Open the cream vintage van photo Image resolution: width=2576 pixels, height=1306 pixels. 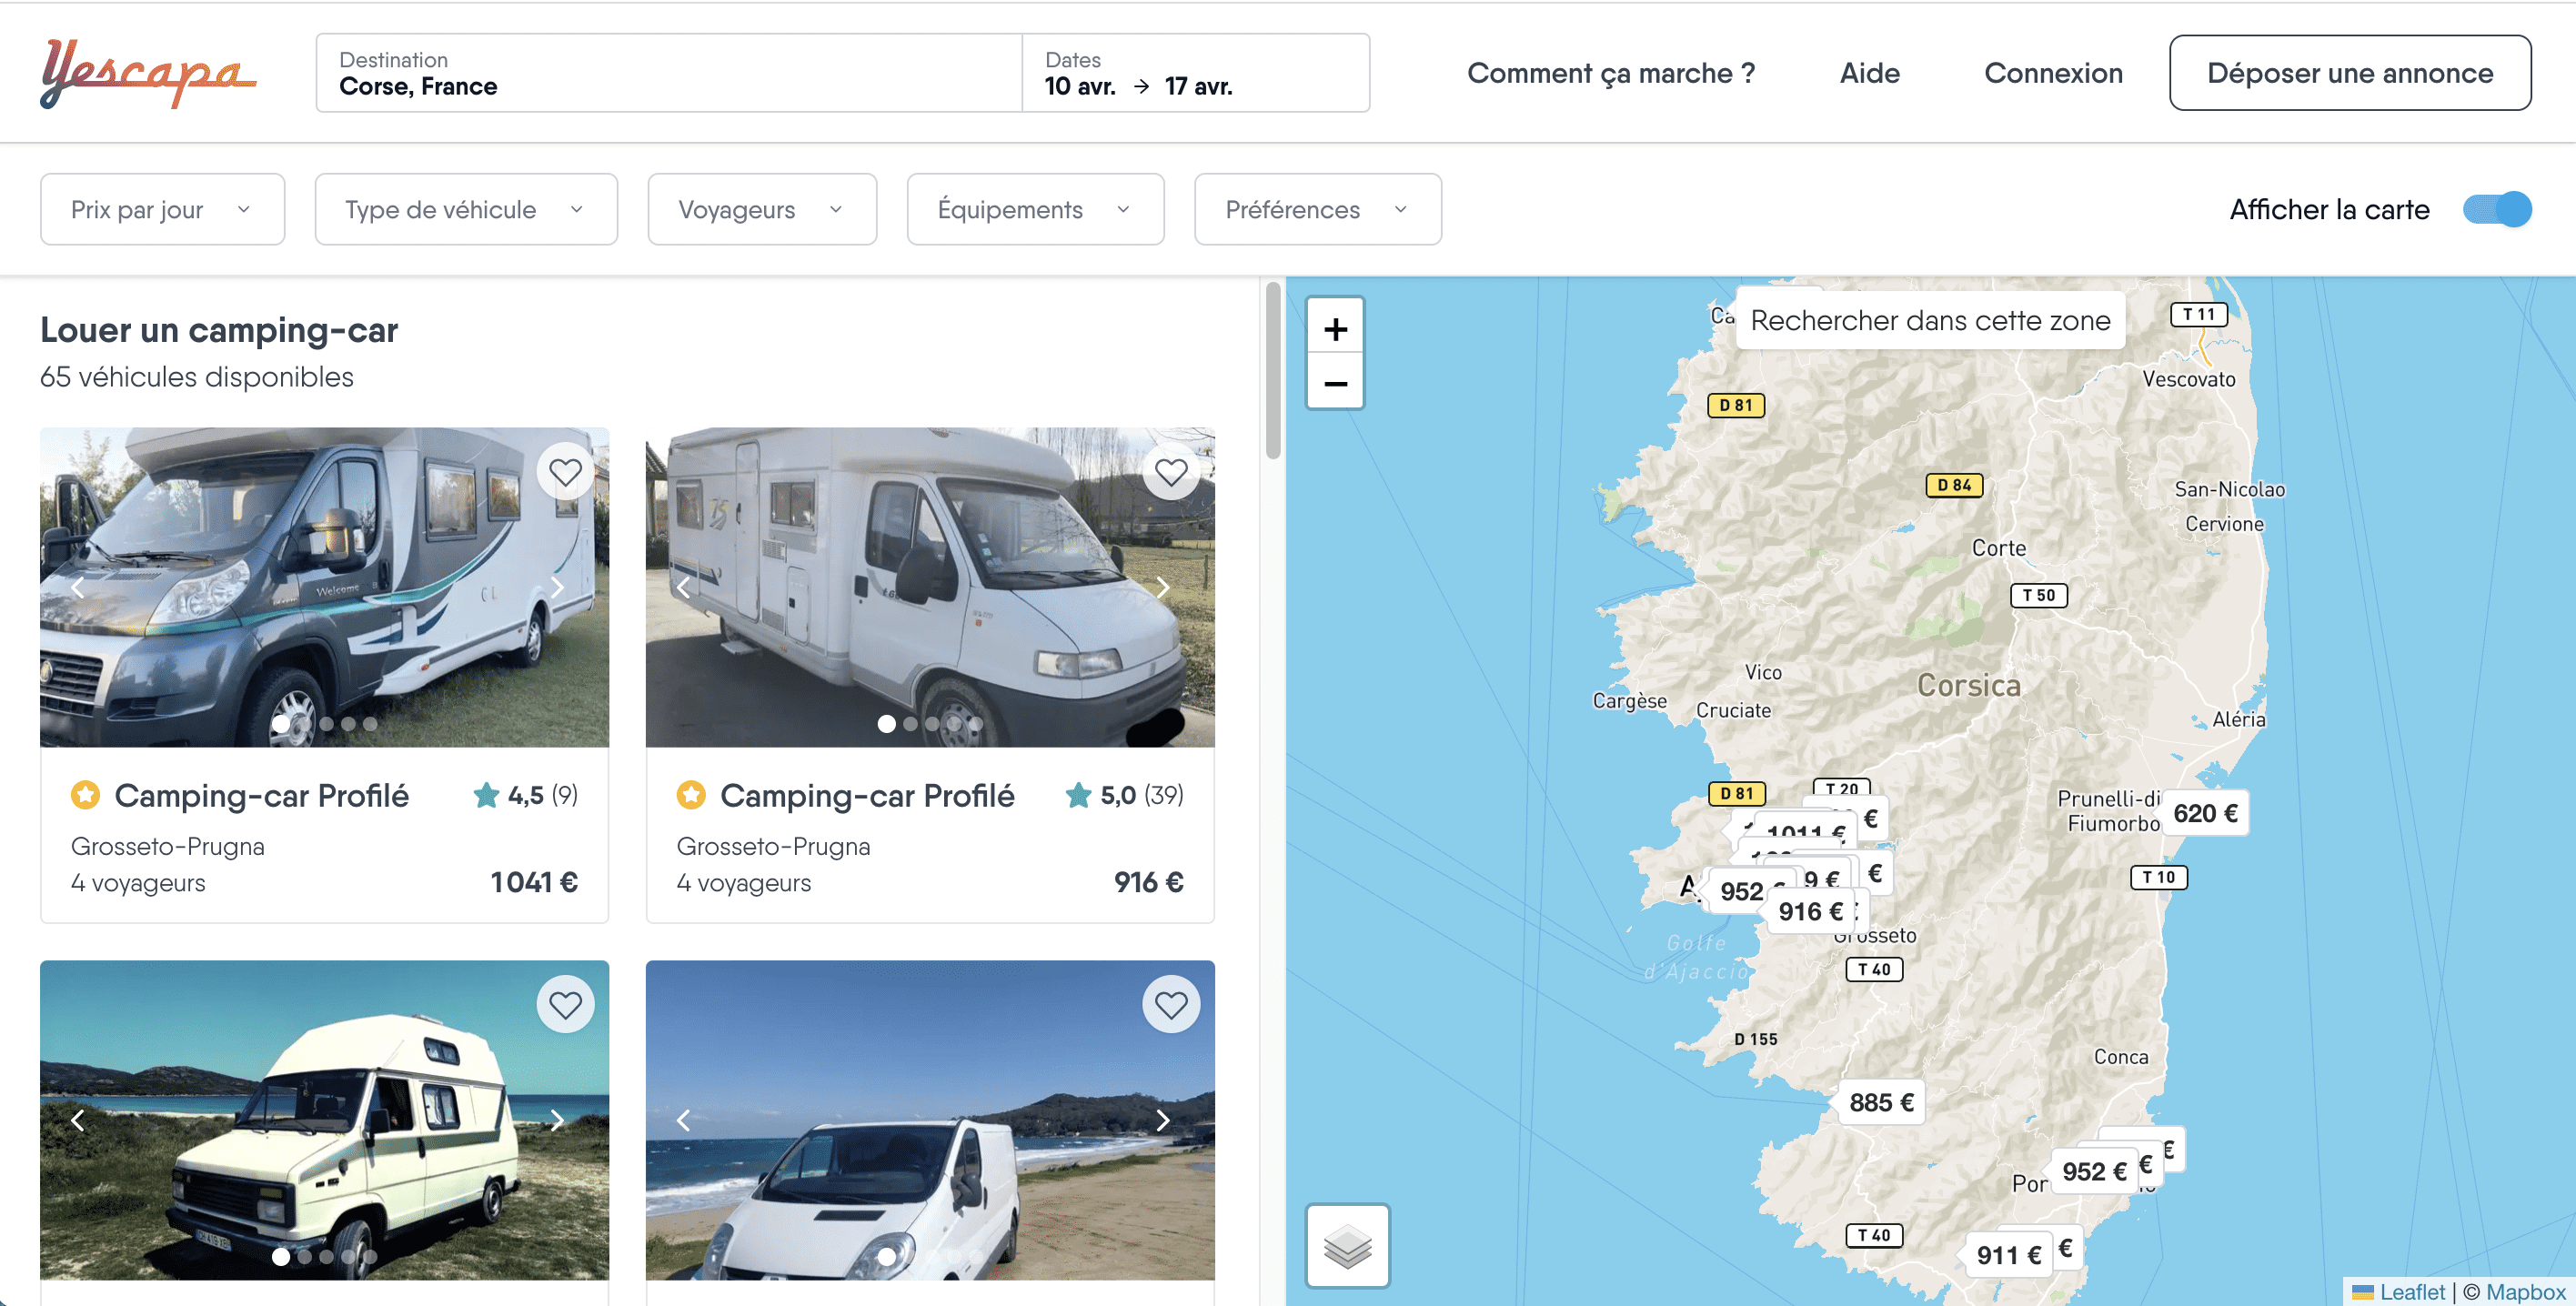[x=324, y=1120]
